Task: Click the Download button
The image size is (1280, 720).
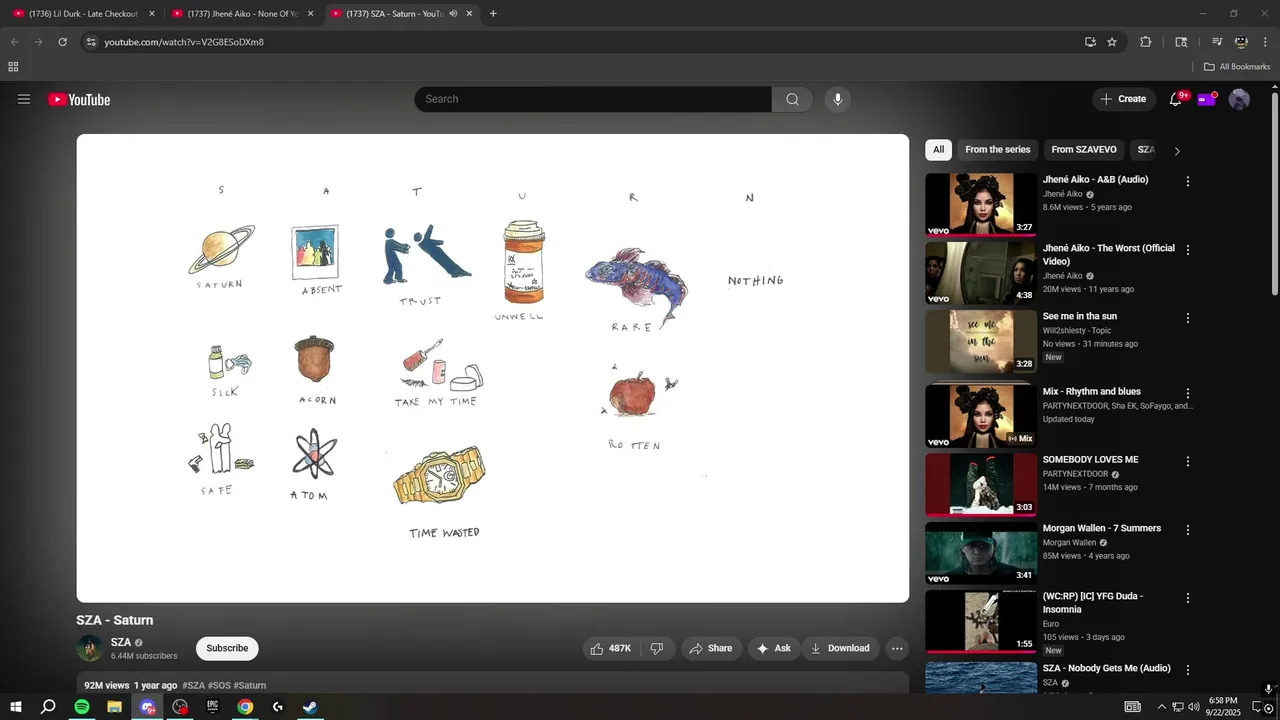Action: pyautogui.click(x=840, y=648)
